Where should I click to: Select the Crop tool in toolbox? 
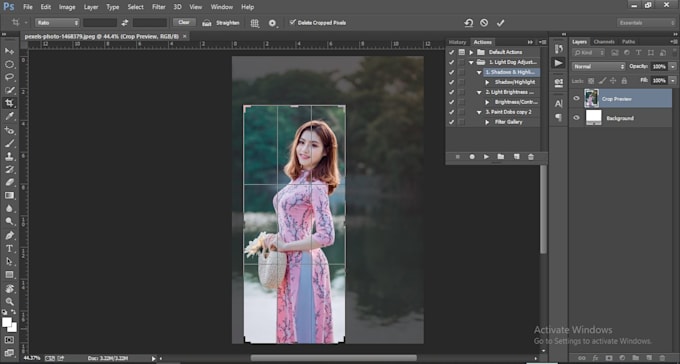[9, 103]
